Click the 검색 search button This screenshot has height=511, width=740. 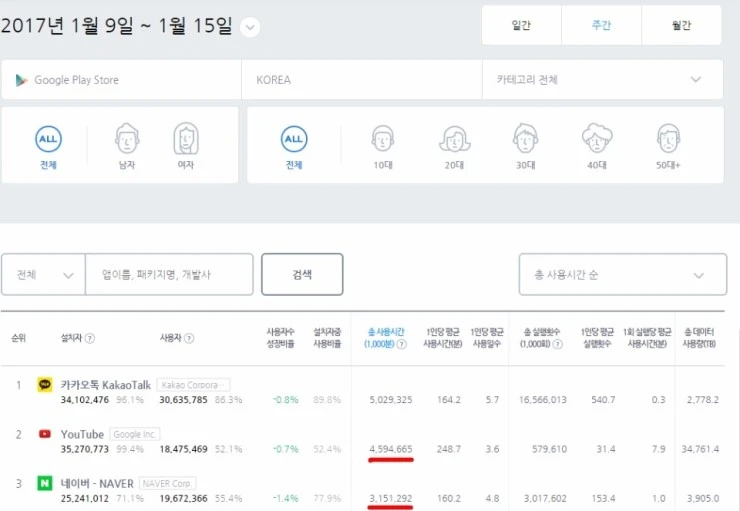pyautogui.click(x=302, y=275)
